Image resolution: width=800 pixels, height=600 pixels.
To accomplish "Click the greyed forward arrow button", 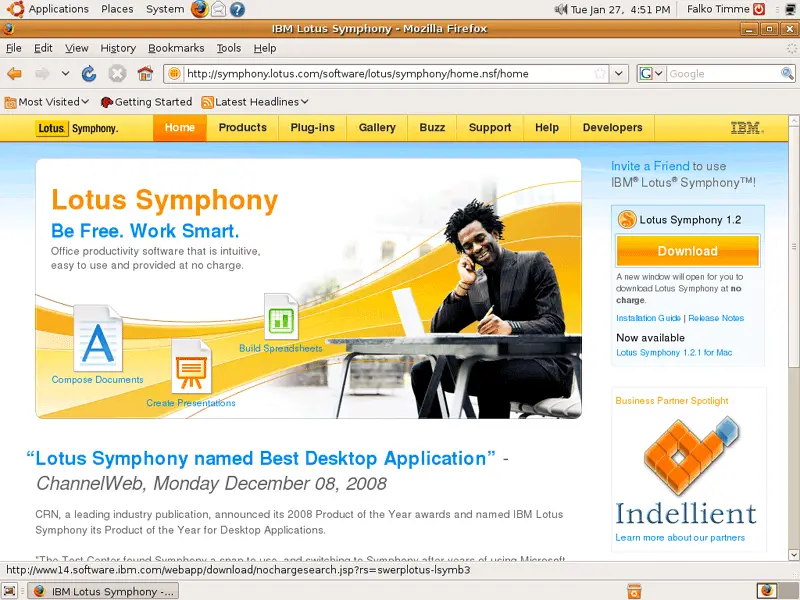I will (42, 74).
